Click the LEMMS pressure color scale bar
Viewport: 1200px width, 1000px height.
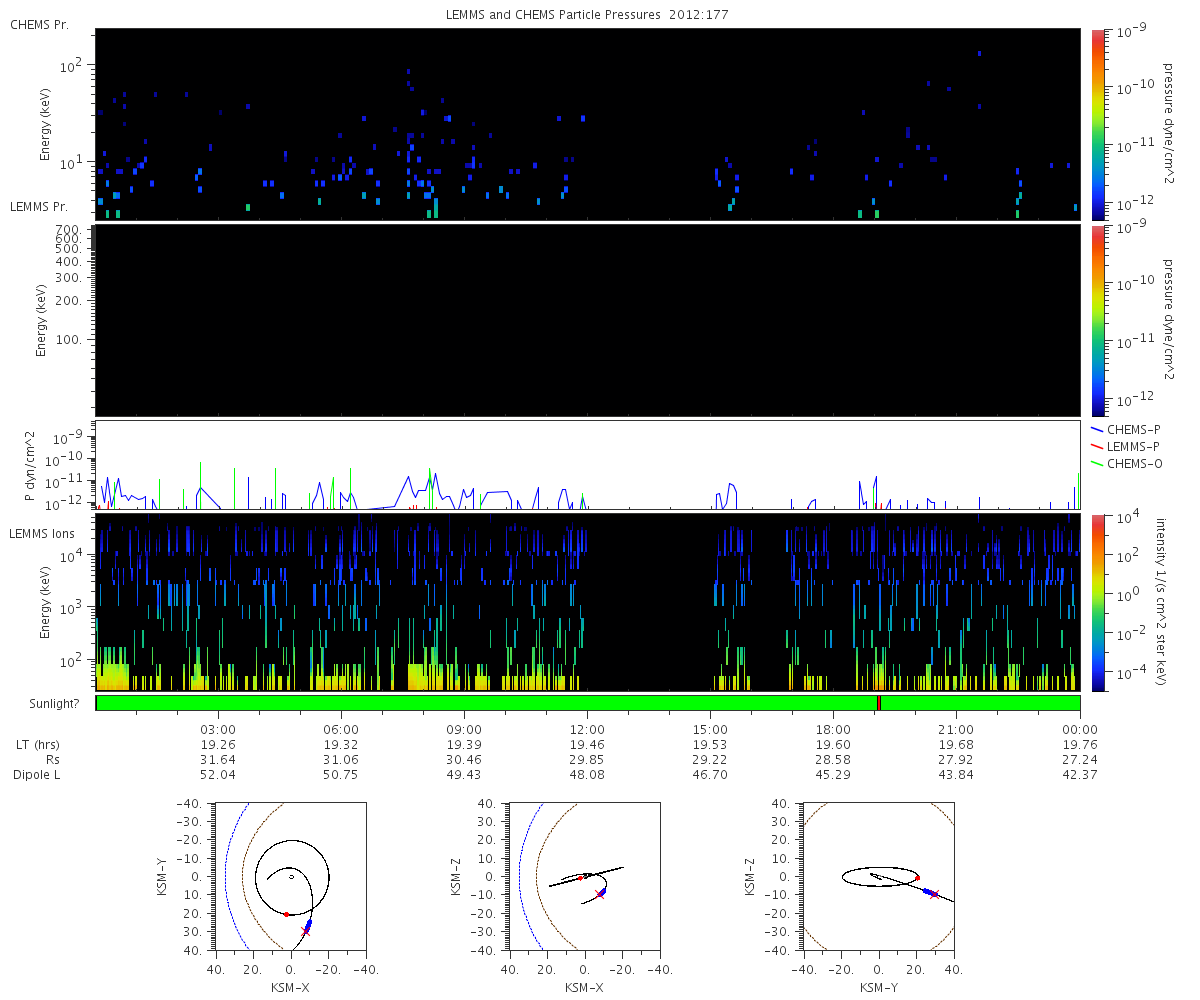[x=1099, y=320]
